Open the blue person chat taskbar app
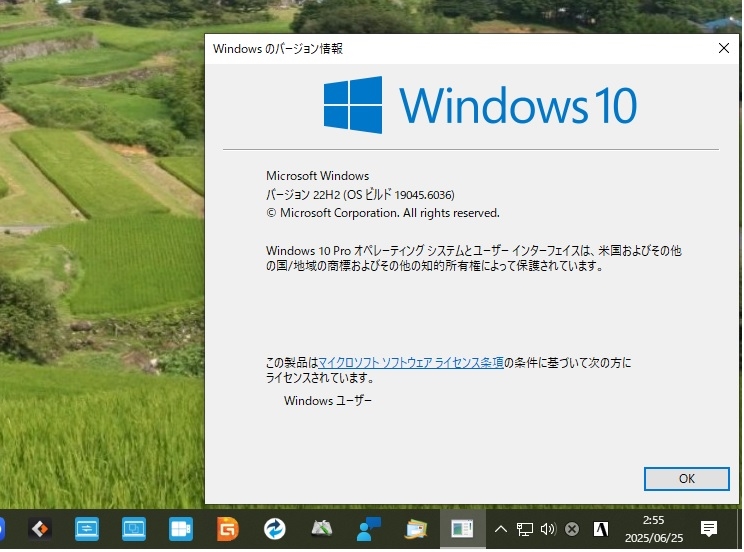Viewport: 744px width, 552px height. pyautogui.click(x=369, y=528)
